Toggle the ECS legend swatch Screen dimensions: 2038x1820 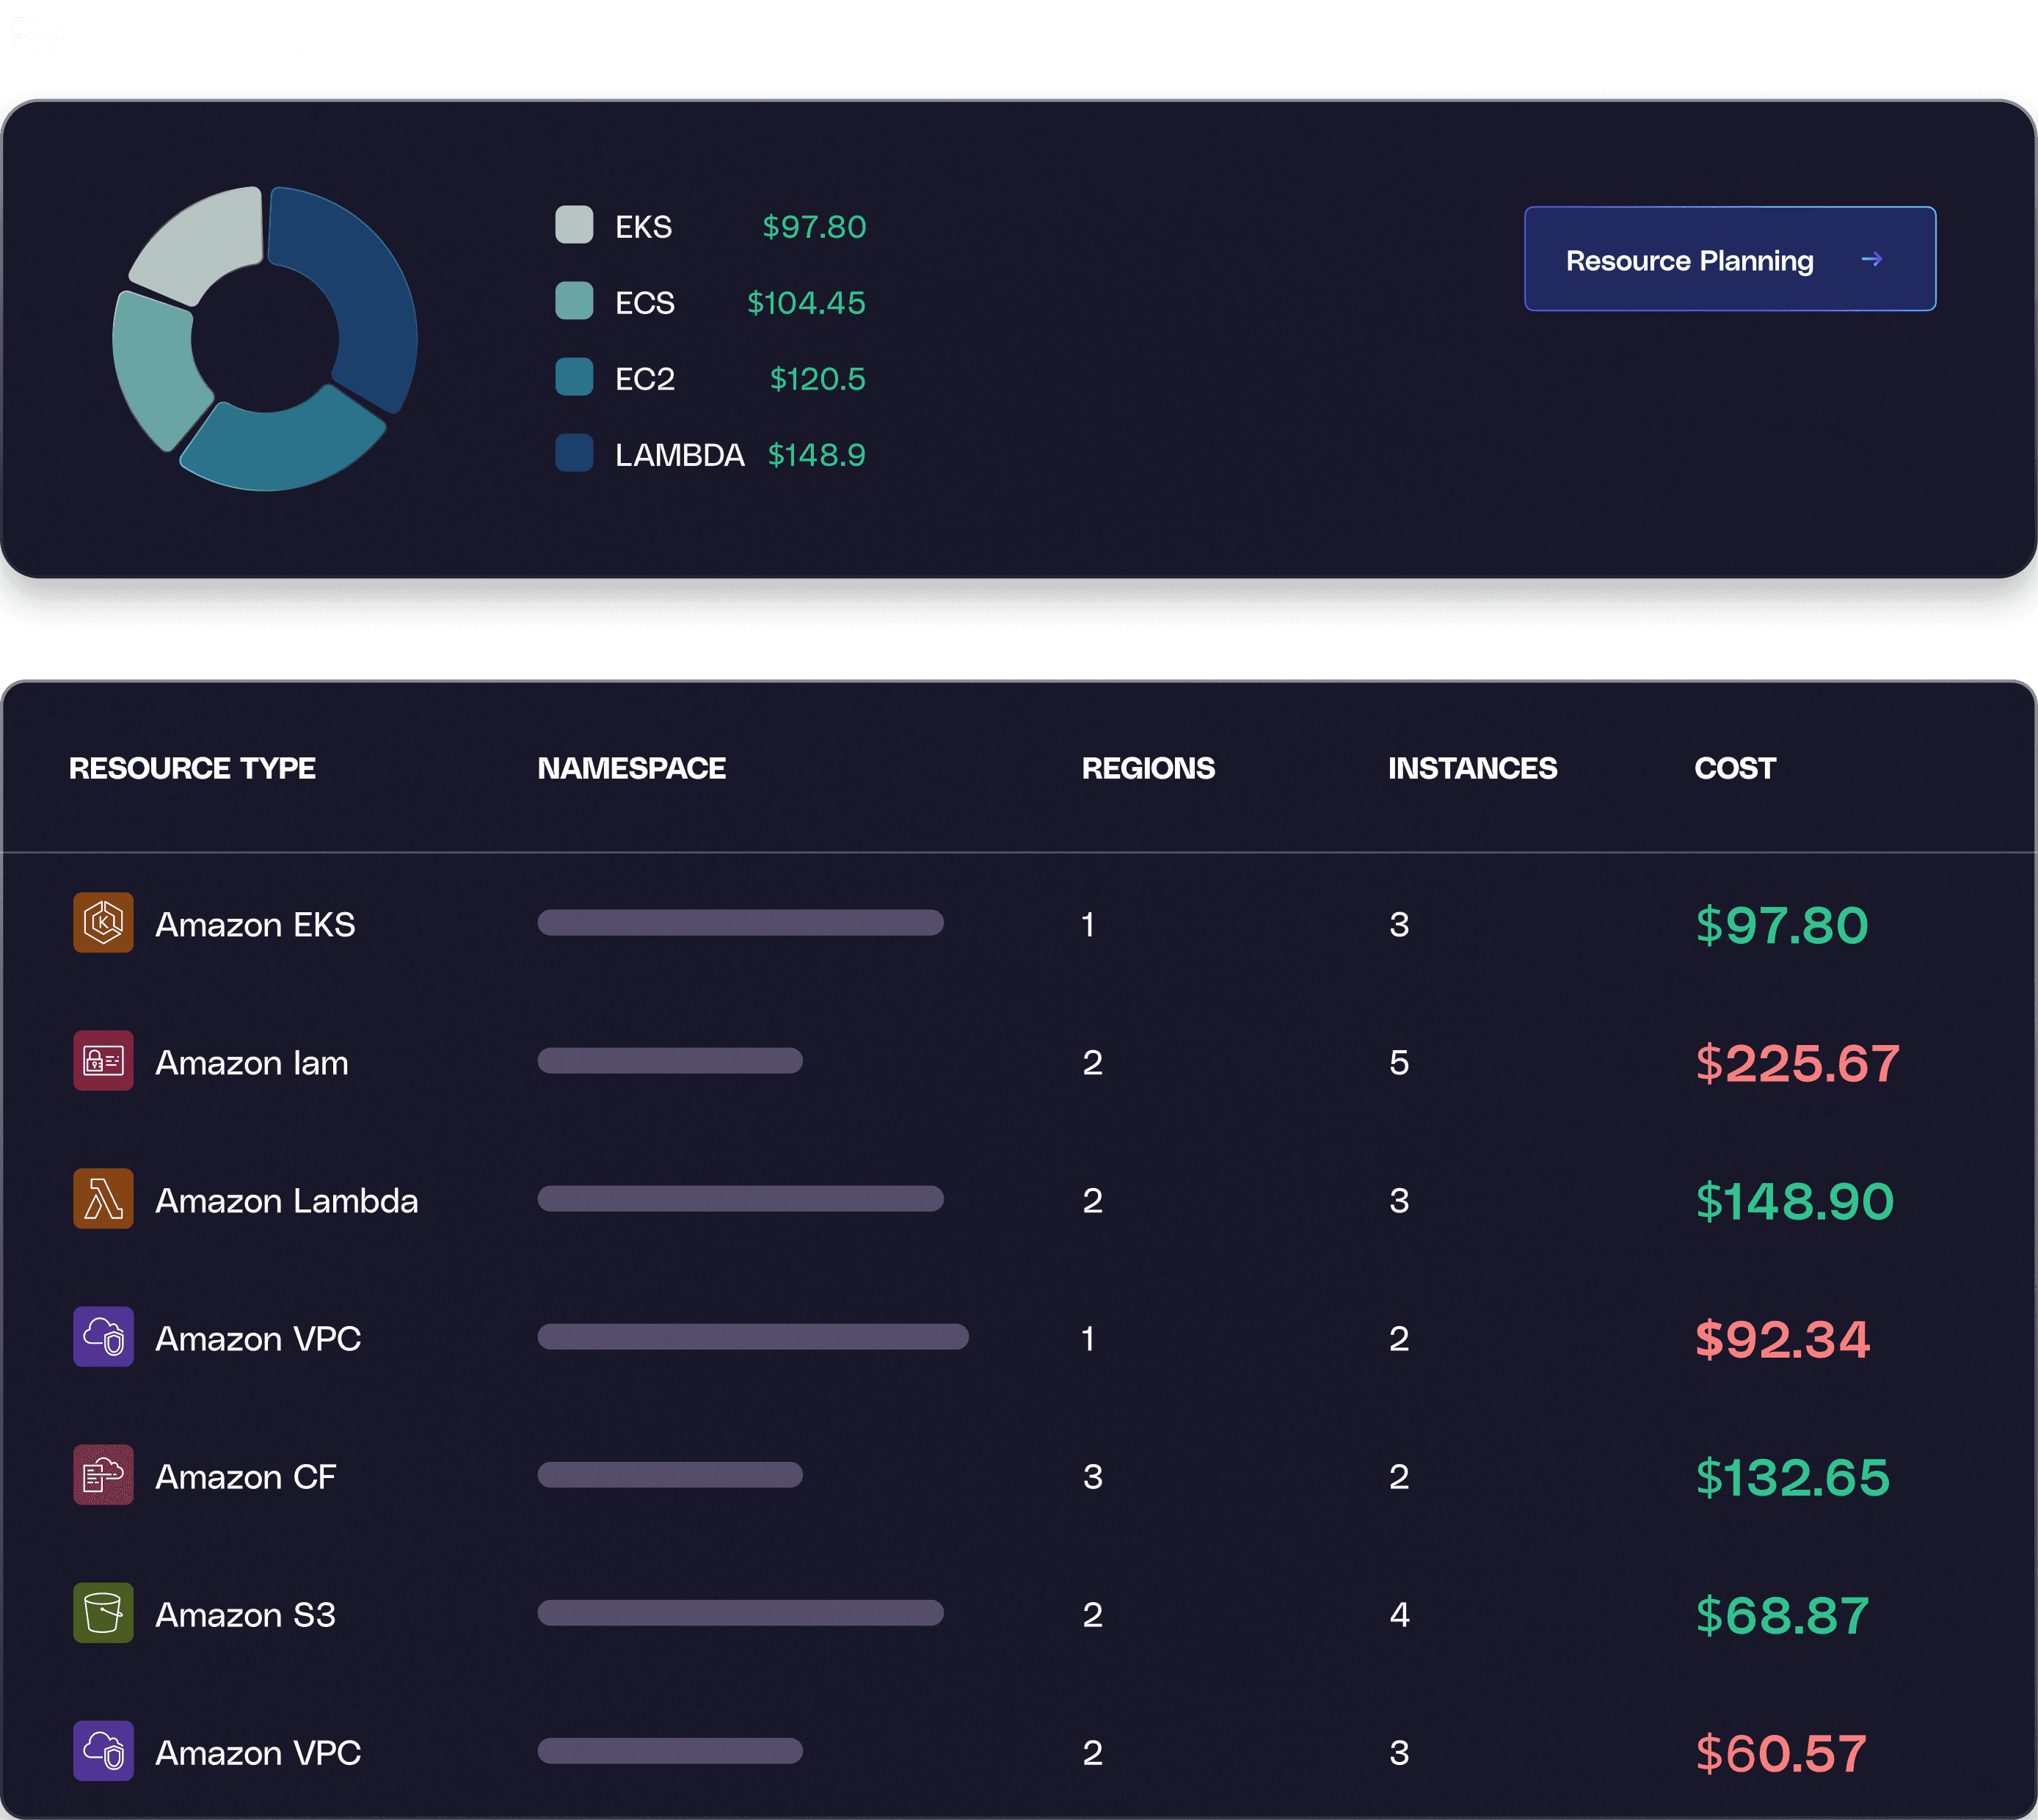(x=574, y=301)
